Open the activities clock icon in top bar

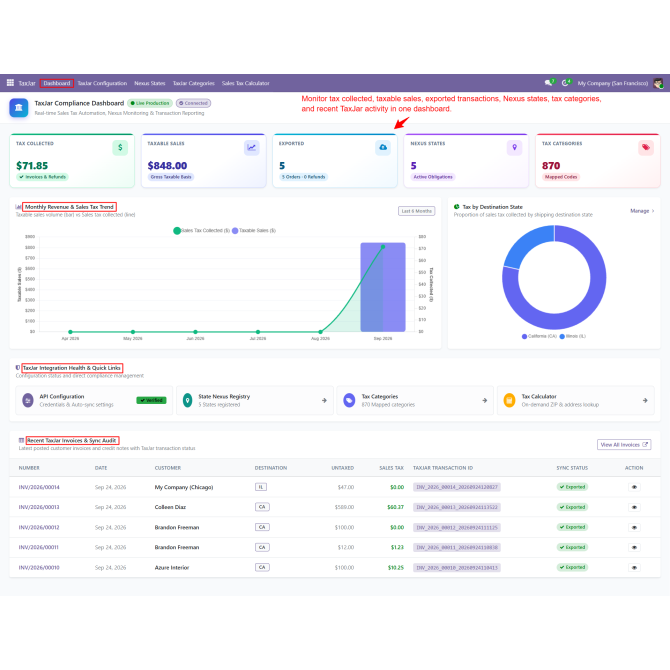566,83
